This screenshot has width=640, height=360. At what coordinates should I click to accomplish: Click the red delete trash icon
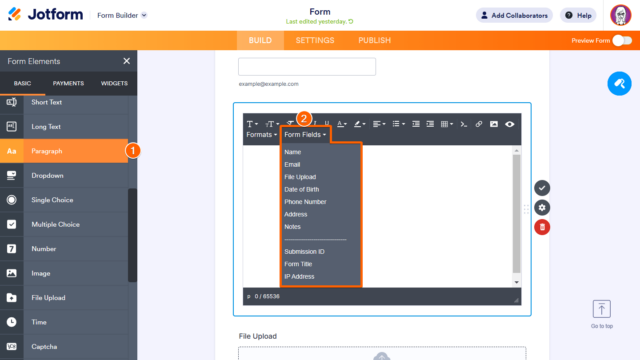coord(542,227)
